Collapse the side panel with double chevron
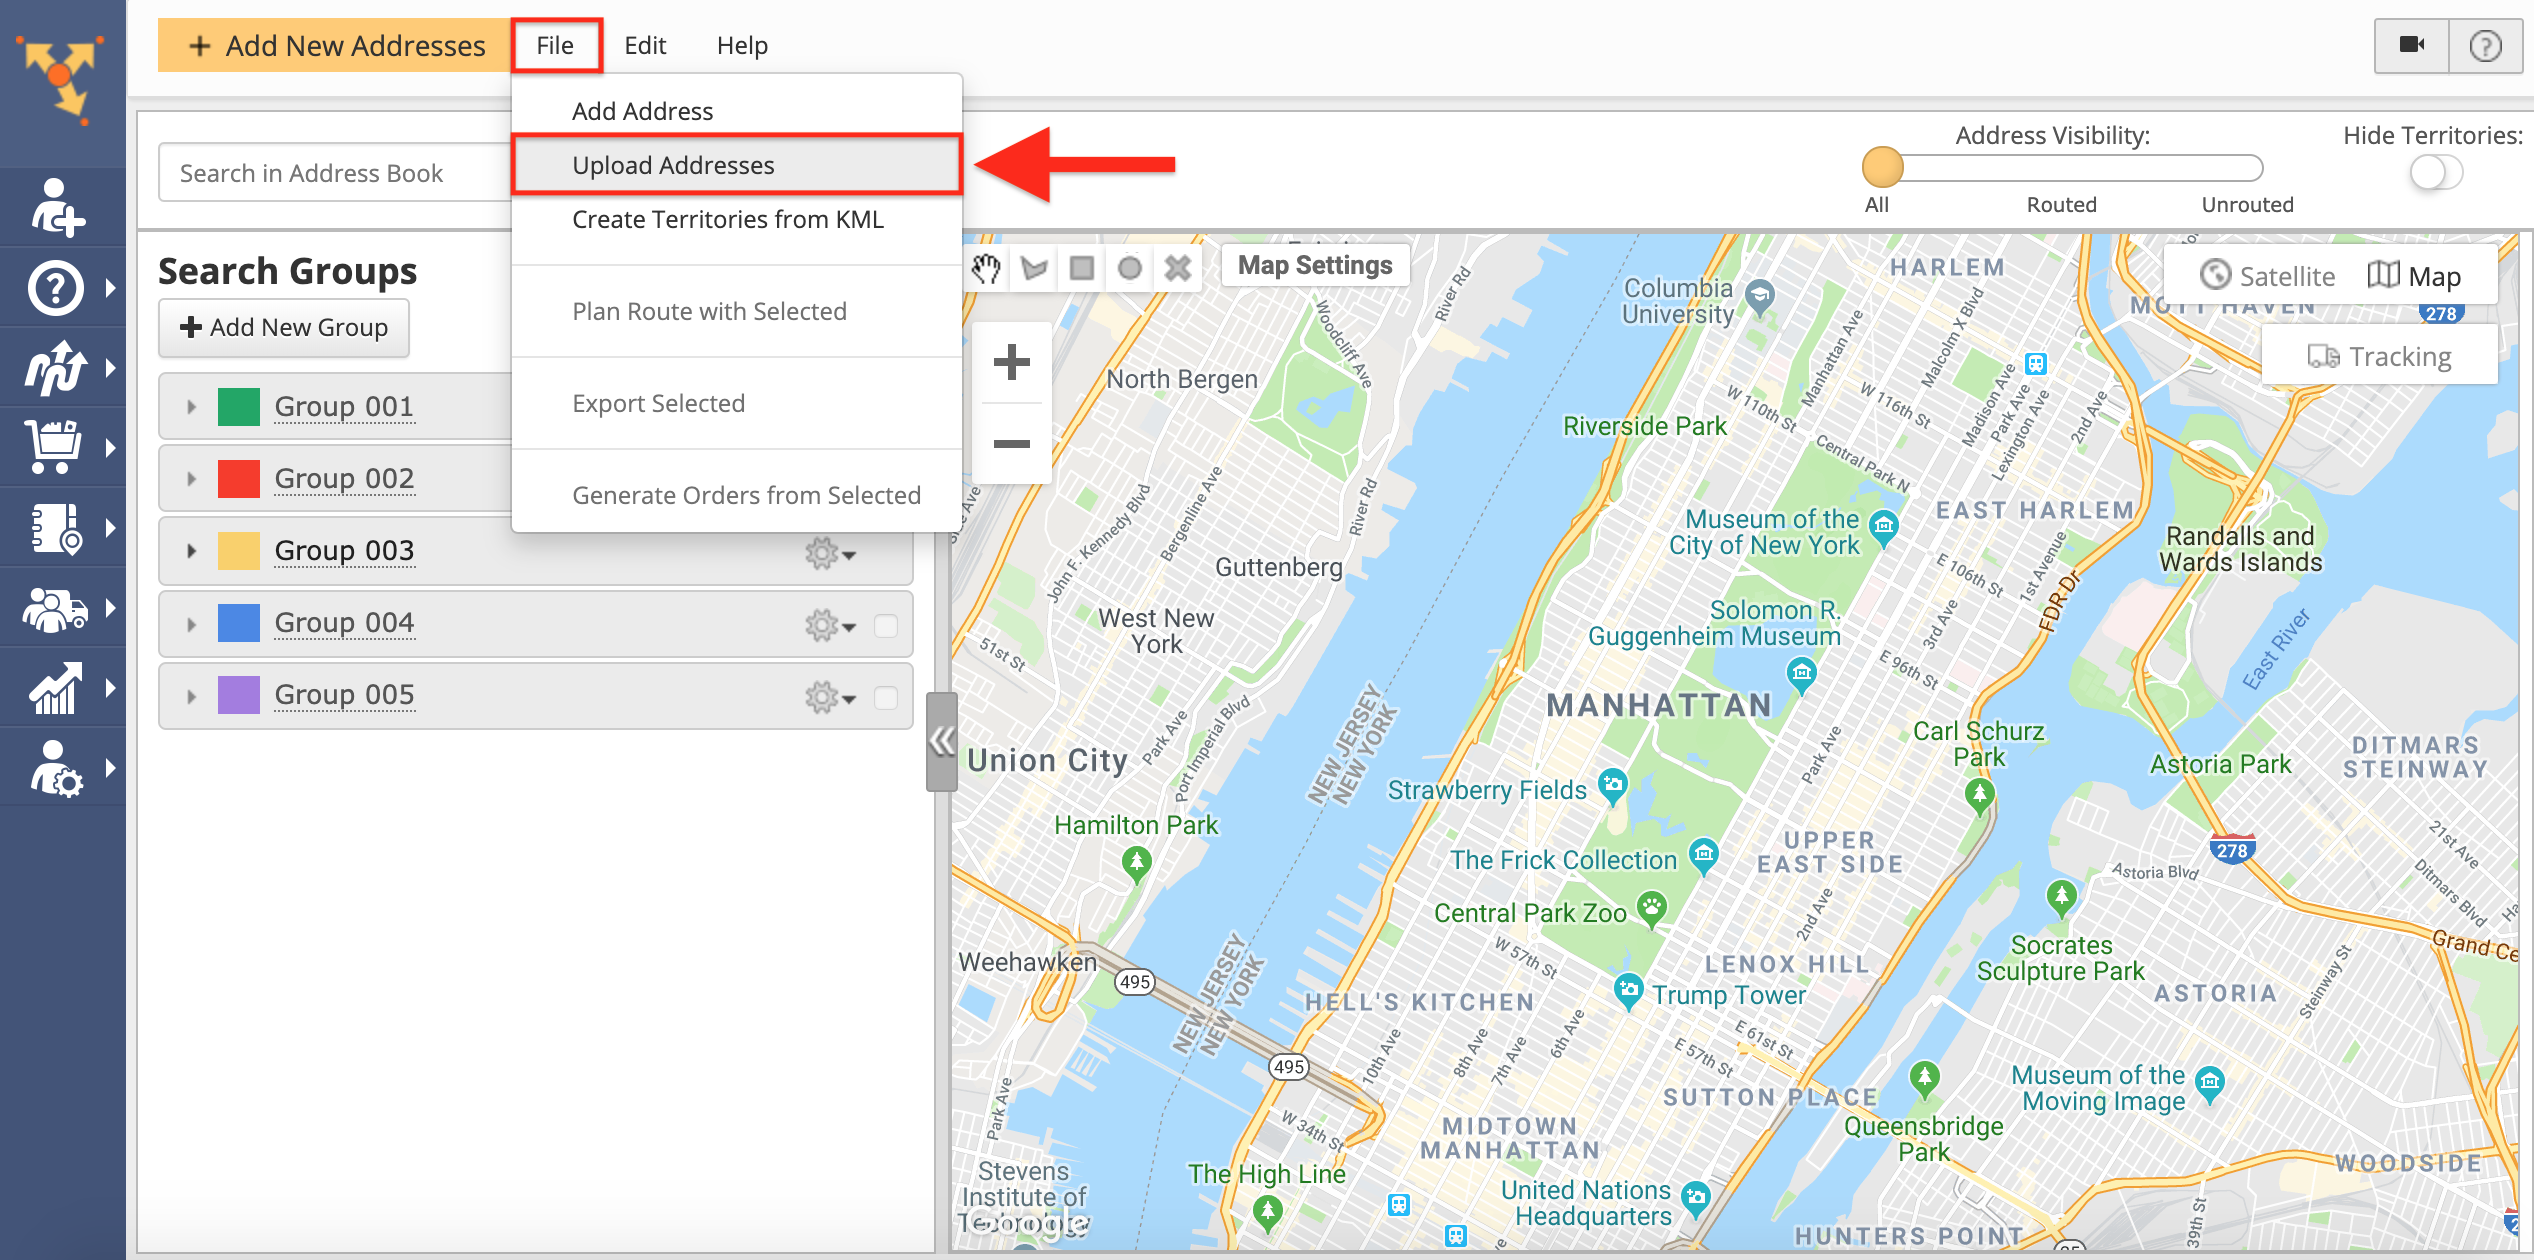2534x1260 pixels. coord(942,741)
